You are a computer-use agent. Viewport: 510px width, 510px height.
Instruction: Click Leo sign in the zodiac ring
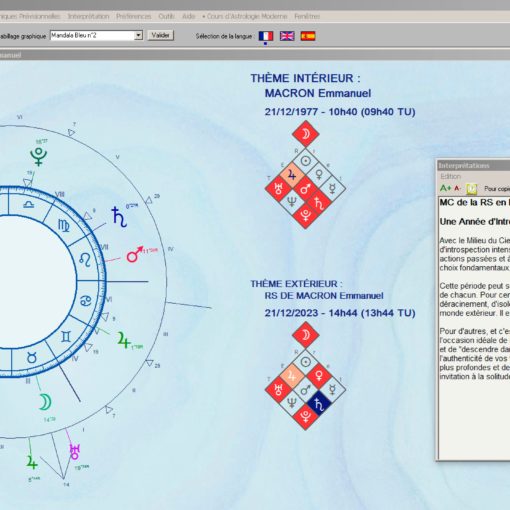tap(85, 260)
